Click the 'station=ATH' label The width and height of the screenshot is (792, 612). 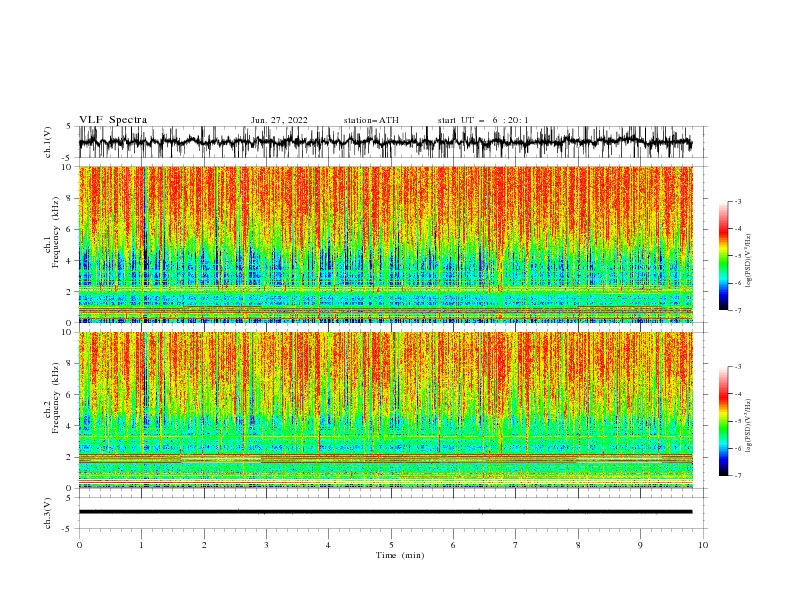(x=371, y=120)
